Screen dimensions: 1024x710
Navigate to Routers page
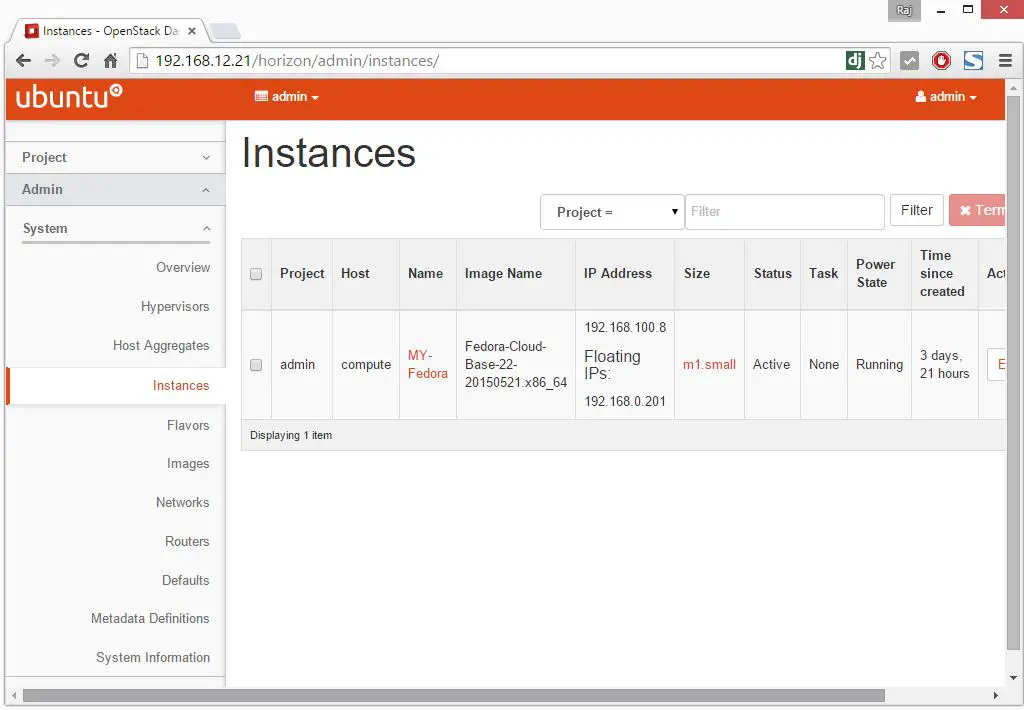coord(187,541)
